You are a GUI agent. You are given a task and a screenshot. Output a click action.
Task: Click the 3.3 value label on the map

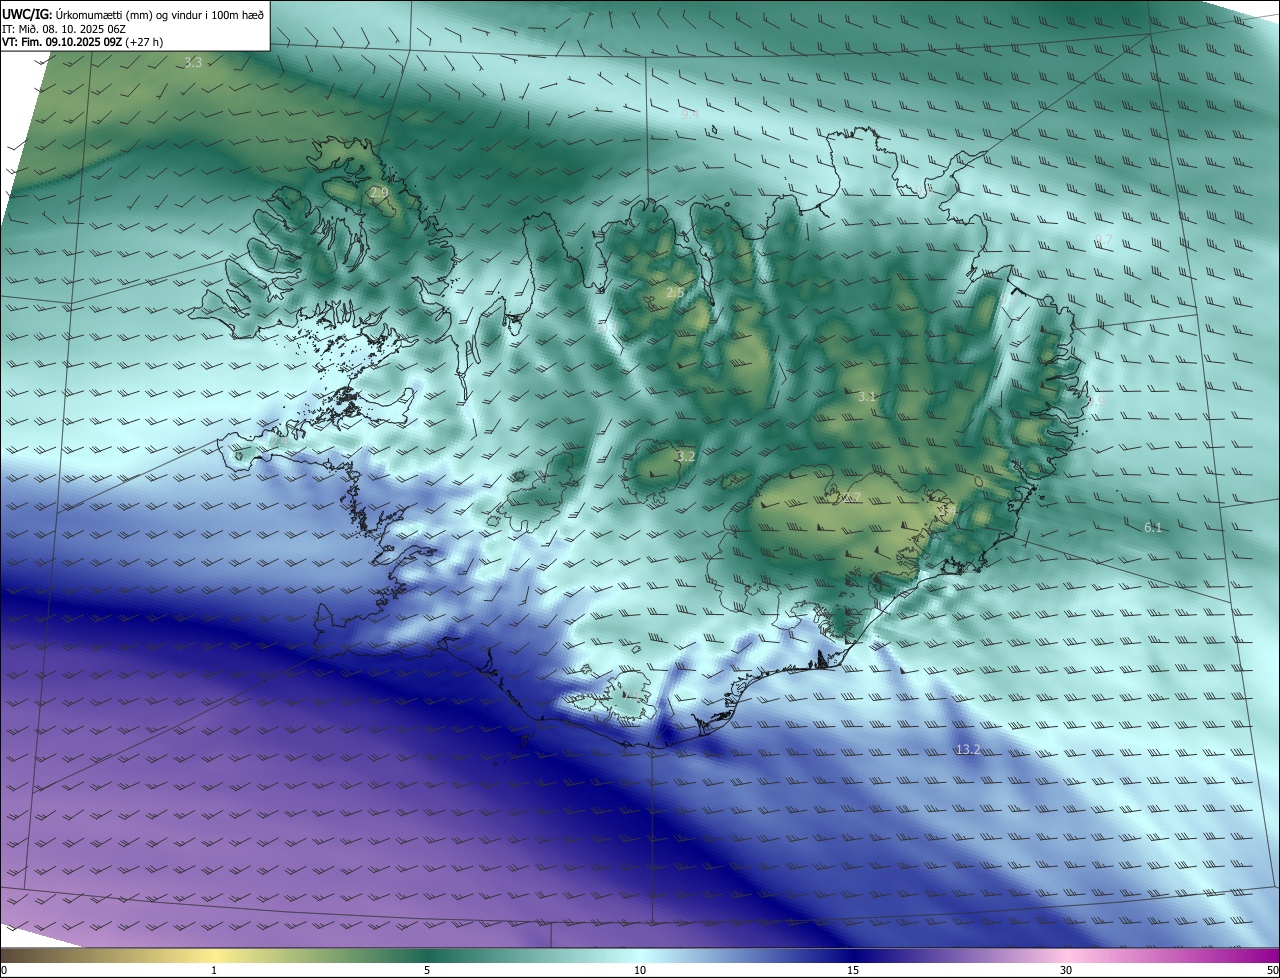click(193, 62)
